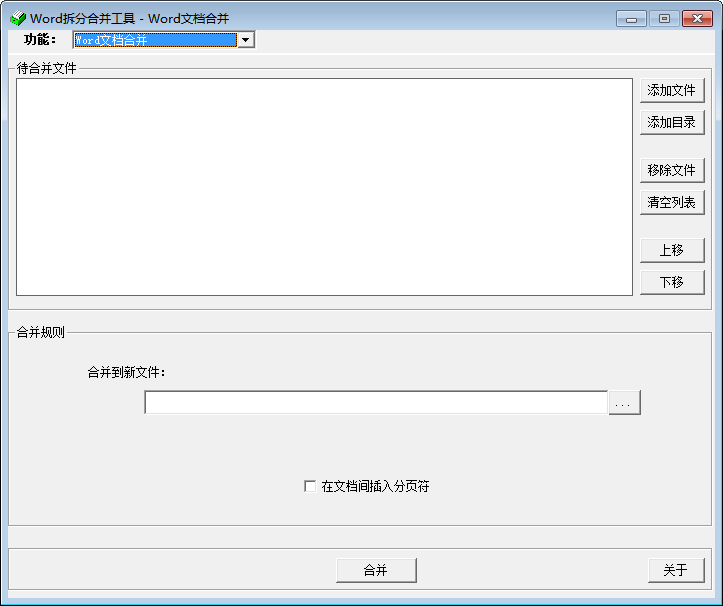The image size is (723, 606).
Task: Maximize the Word拆分合并工具 window
Action: 663,18
